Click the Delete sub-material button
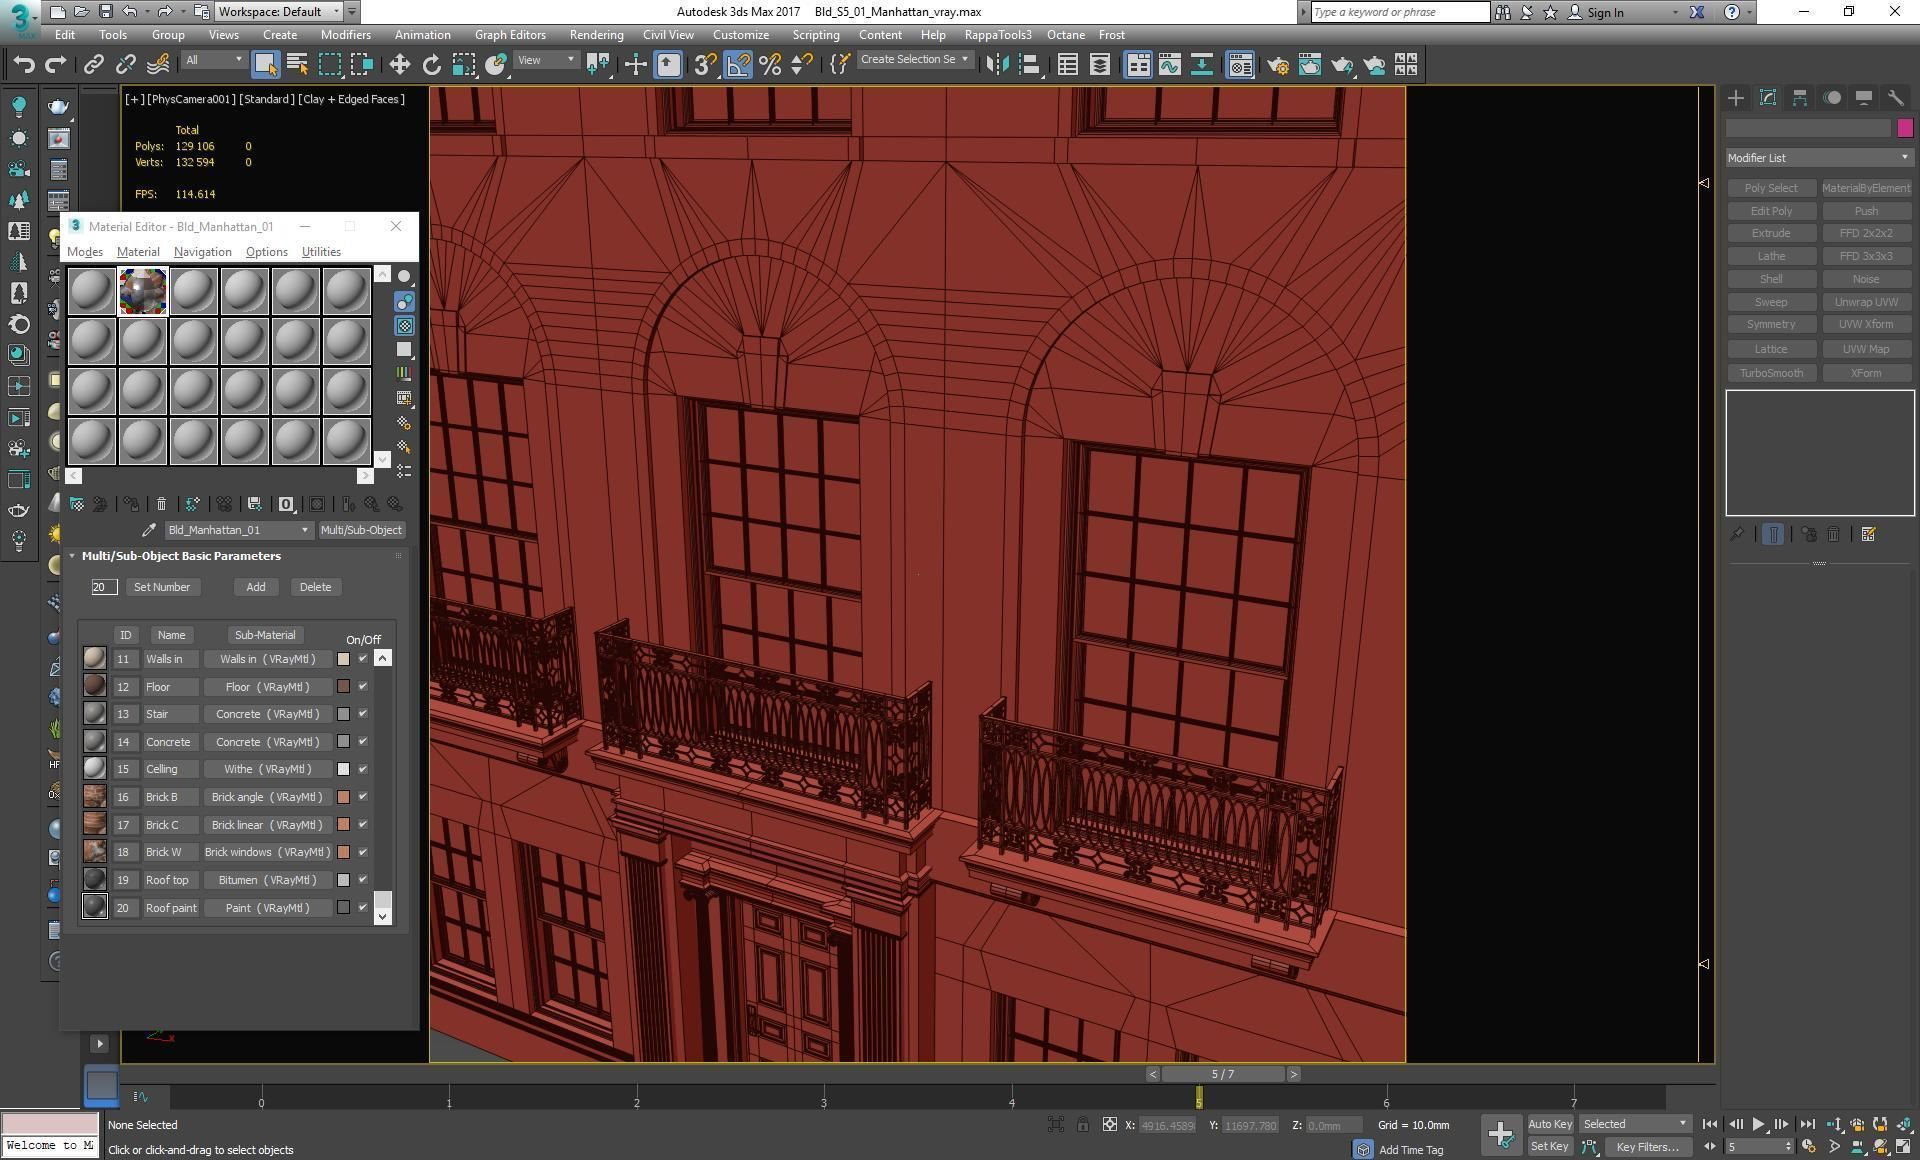Viewport: 1920px width, 1160px height. click(315, 588)
